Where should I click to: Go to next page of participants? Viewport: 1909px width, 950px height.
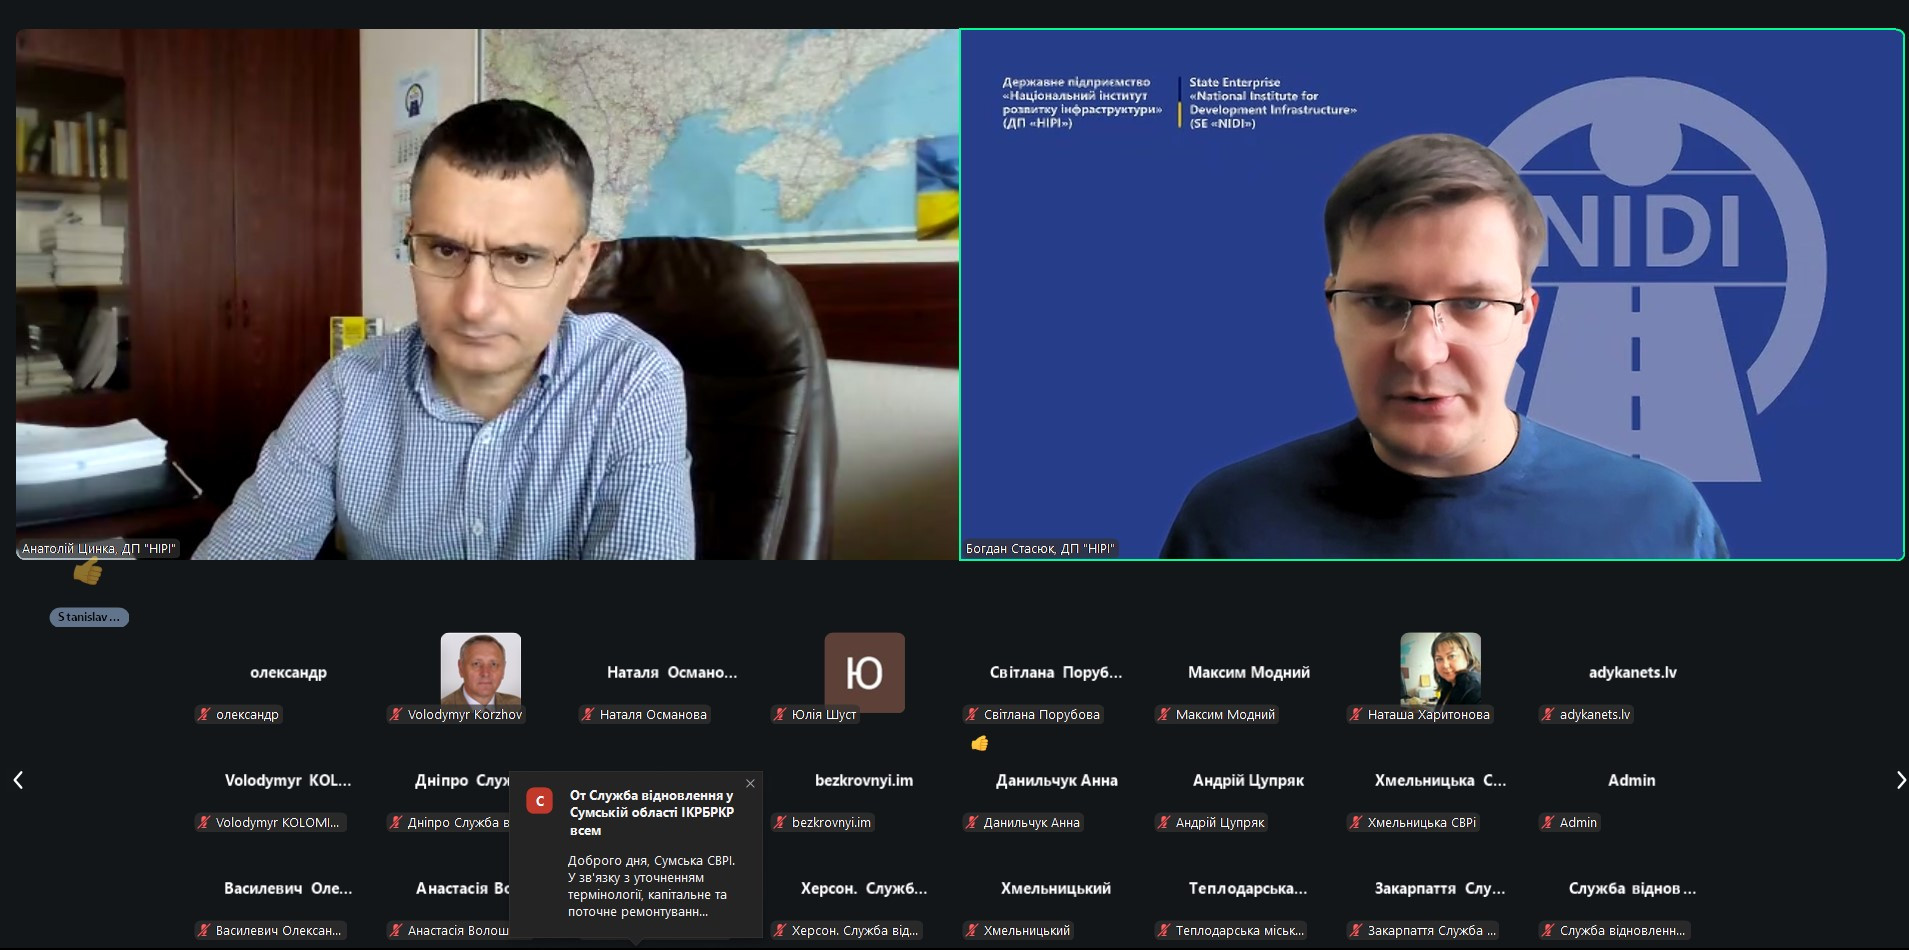[1899, 780]
